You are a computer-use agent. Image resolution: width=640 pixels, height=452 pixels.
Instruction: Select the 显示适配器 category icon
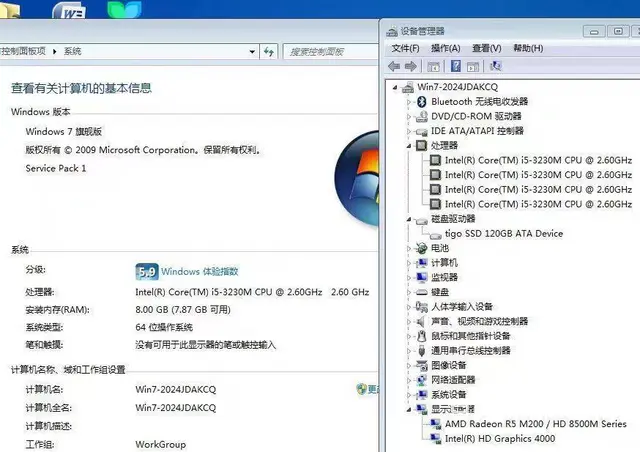click(x=422, y=409)
